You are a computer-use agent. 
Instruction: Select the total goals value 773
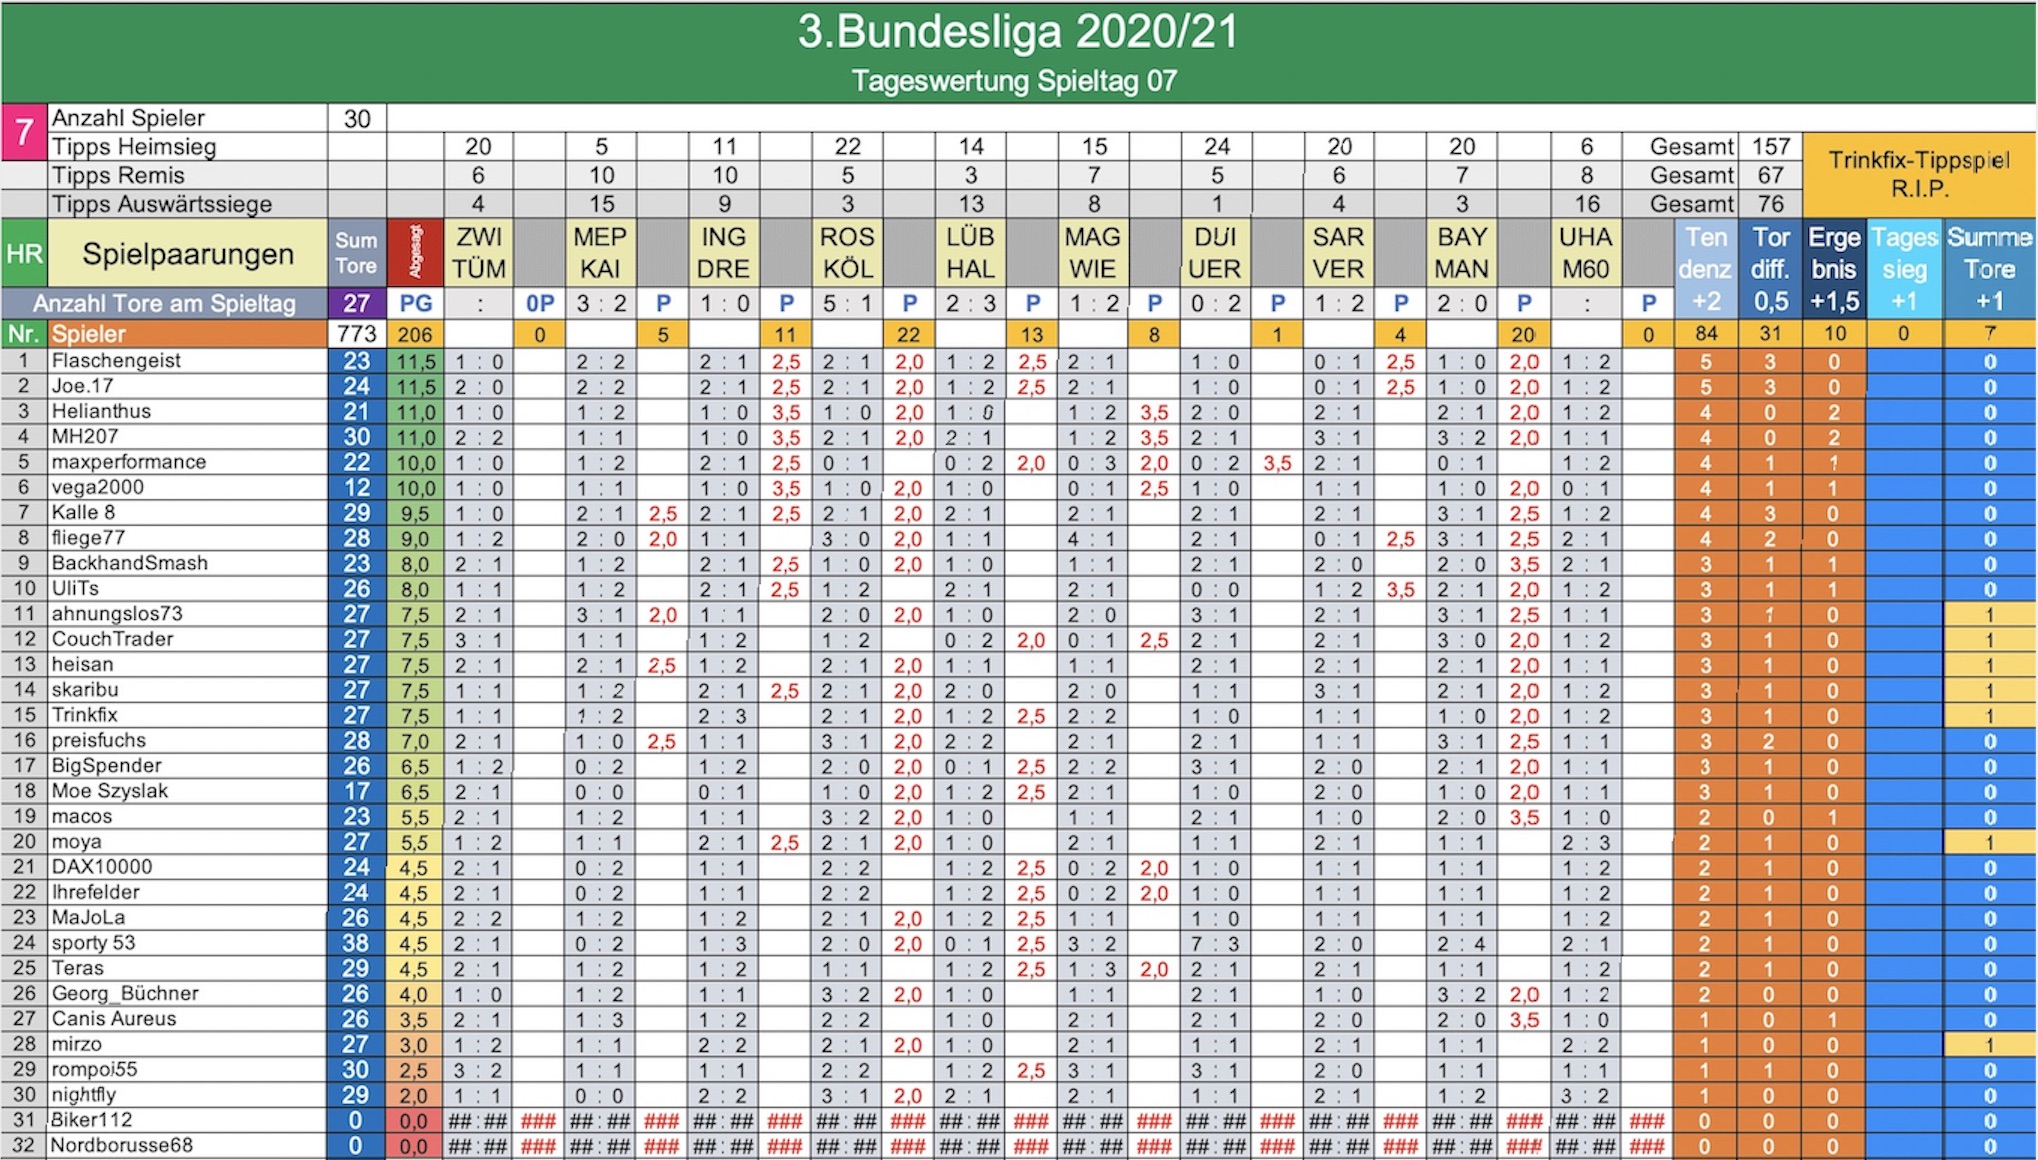357,333
